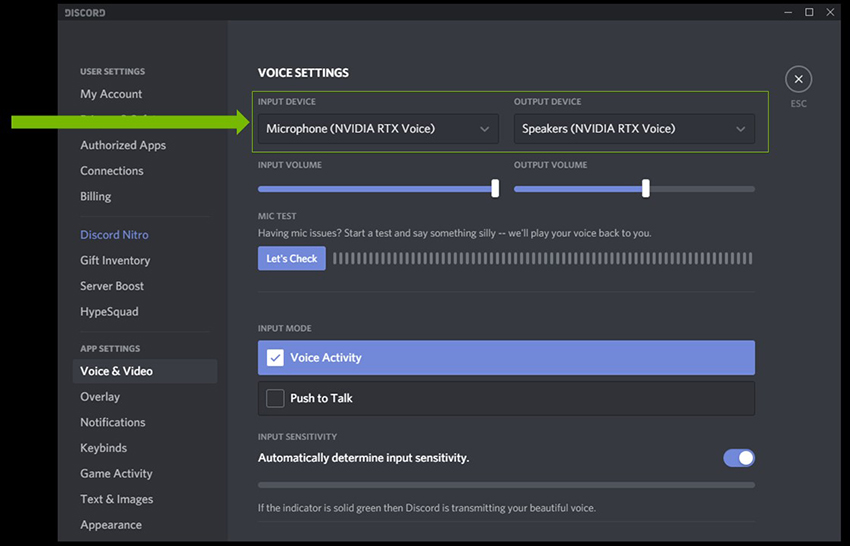Open the Input Device dropdown
The image size is (850, 546).
tap(378, 128)
